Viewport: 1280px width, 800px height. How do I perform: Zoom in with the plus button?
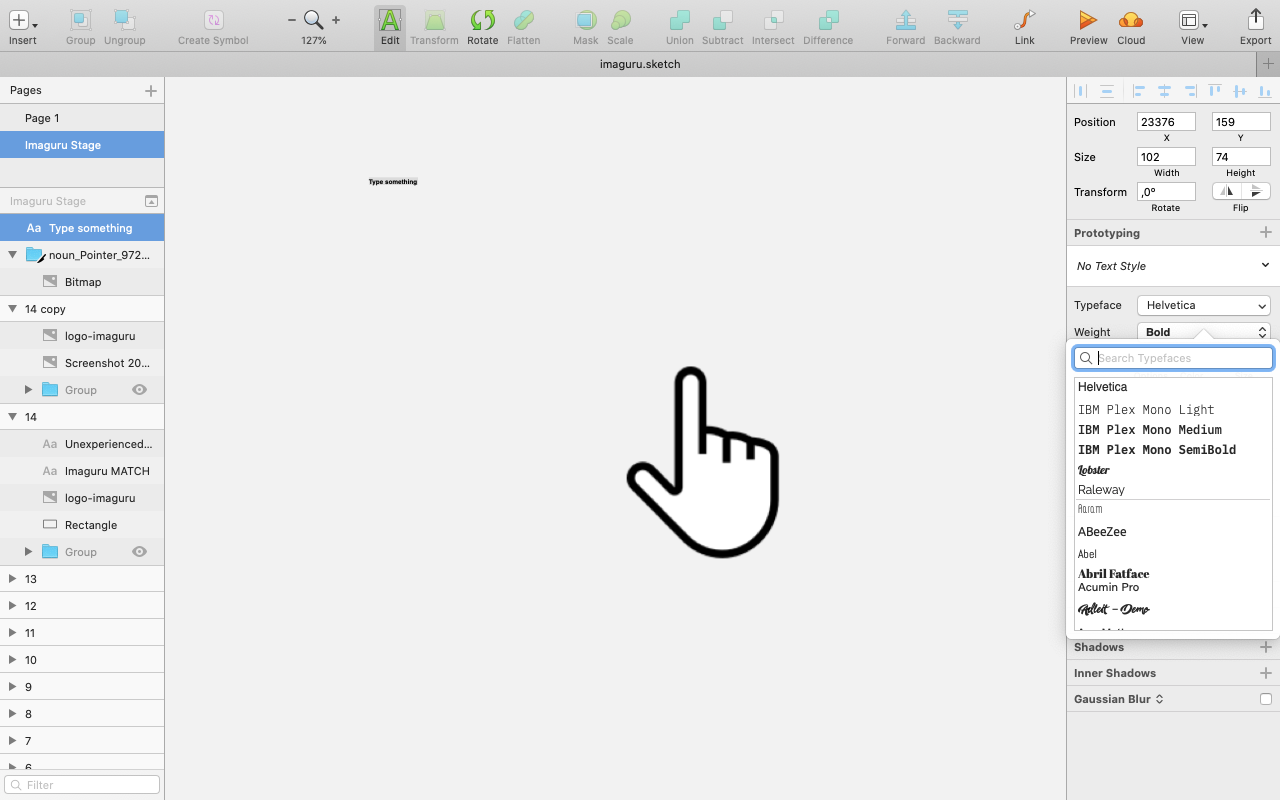click(x=336, y=19)
